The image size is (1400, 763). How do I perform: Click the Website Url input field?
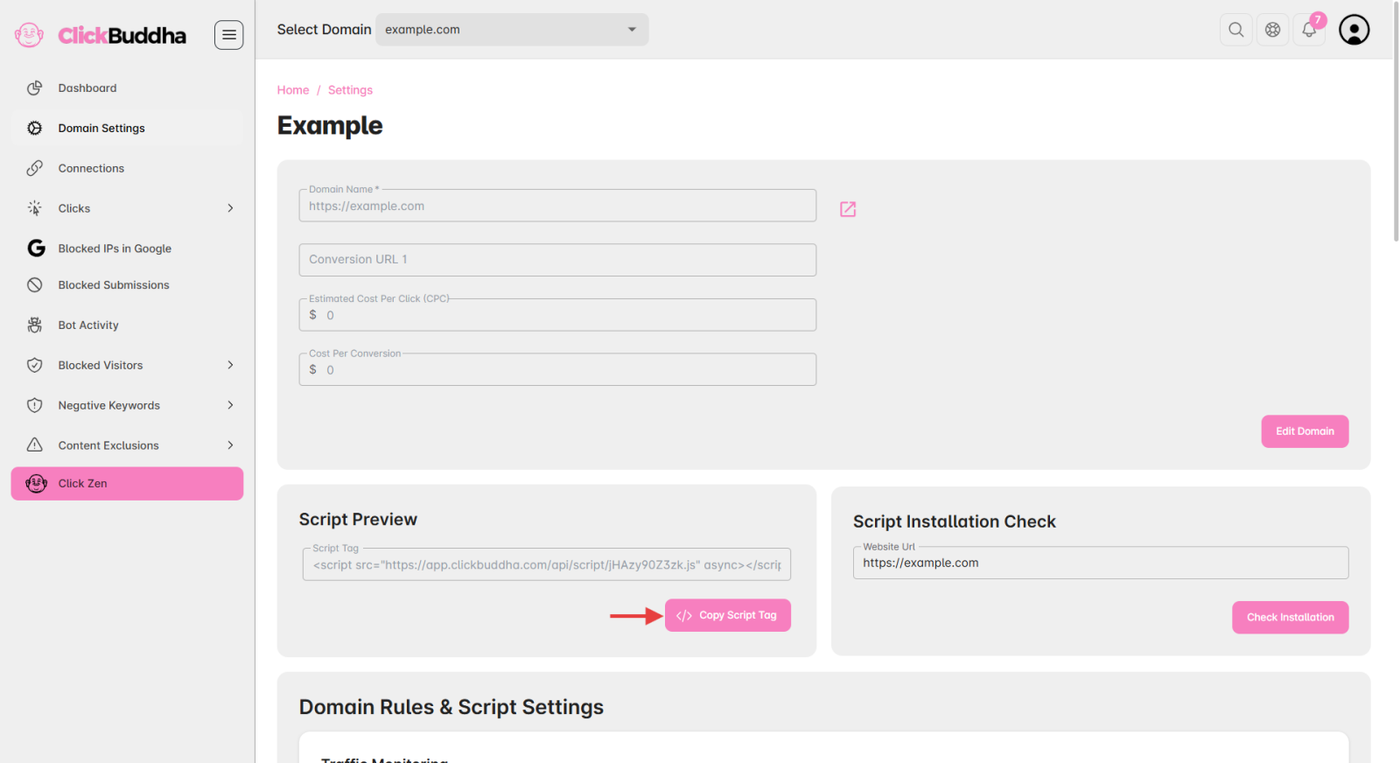pyautogui.click(x=1100, y=563)
